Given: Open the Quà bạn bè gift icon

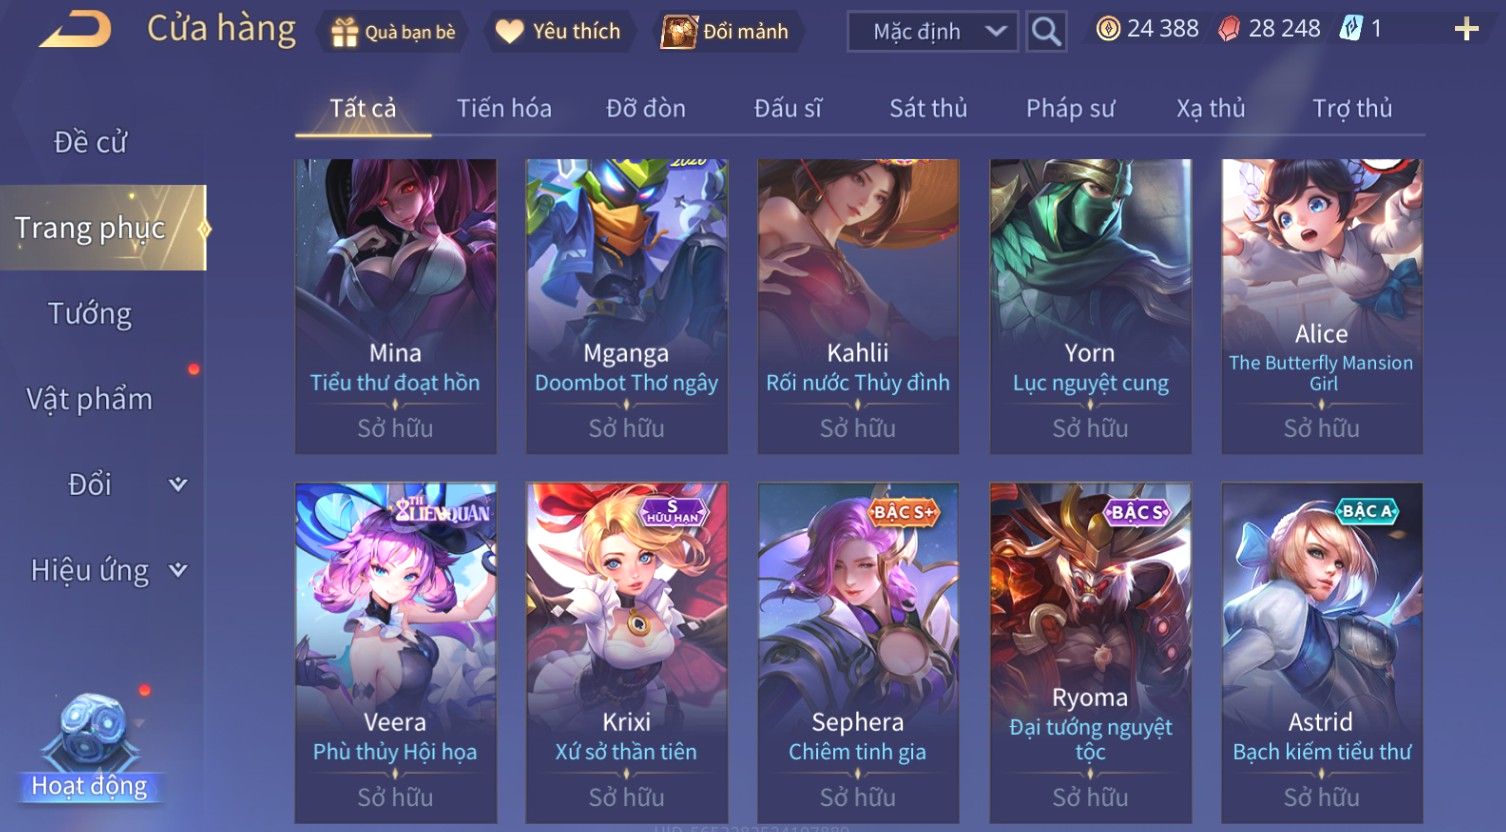Looking at the screenshot, I should [345, 32].
